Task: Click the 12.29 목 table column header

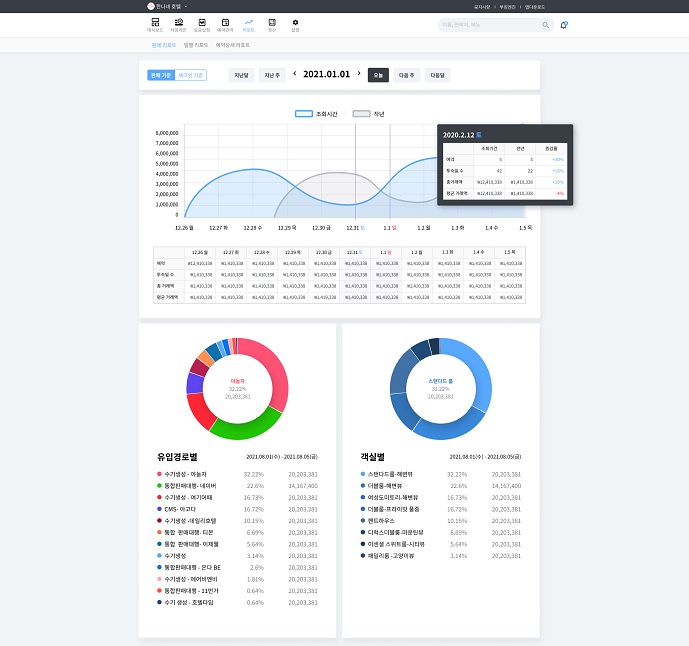Action: point(293,252)
